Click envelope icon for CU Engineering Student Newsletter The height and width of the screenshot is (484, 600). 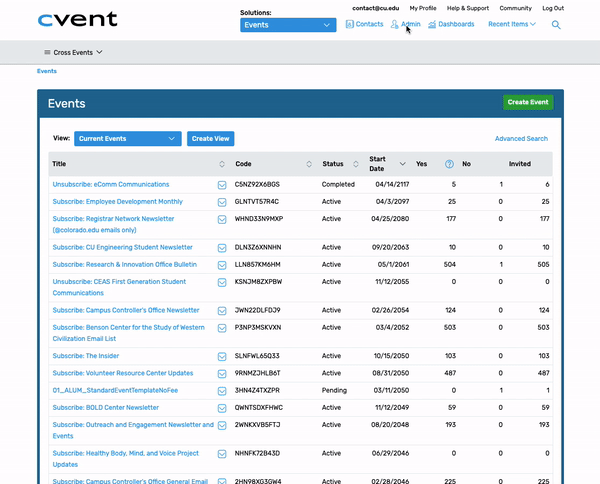pyautogui.click(x=222, y=248)
